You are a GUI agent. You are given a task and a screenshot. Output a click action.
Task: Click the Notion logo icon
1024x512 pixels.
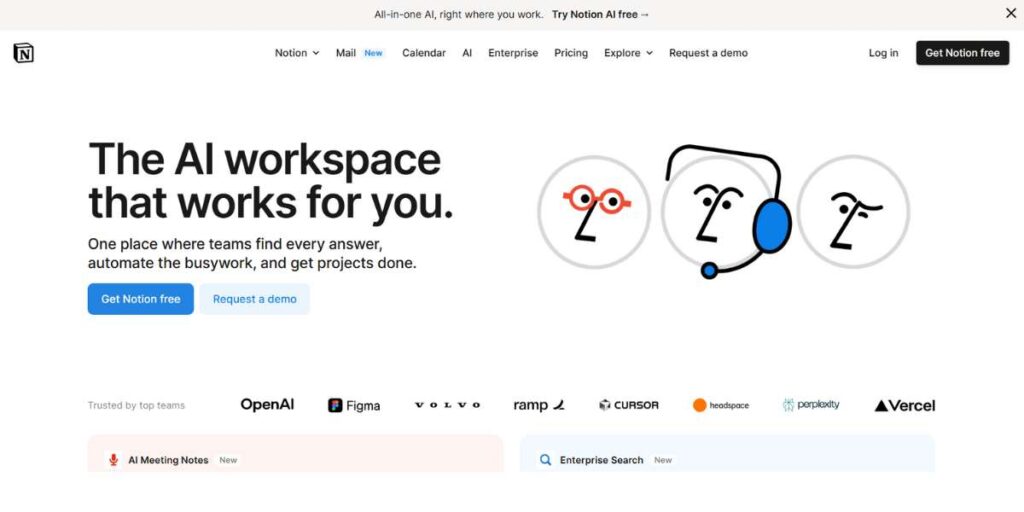(x=23, y=53)
